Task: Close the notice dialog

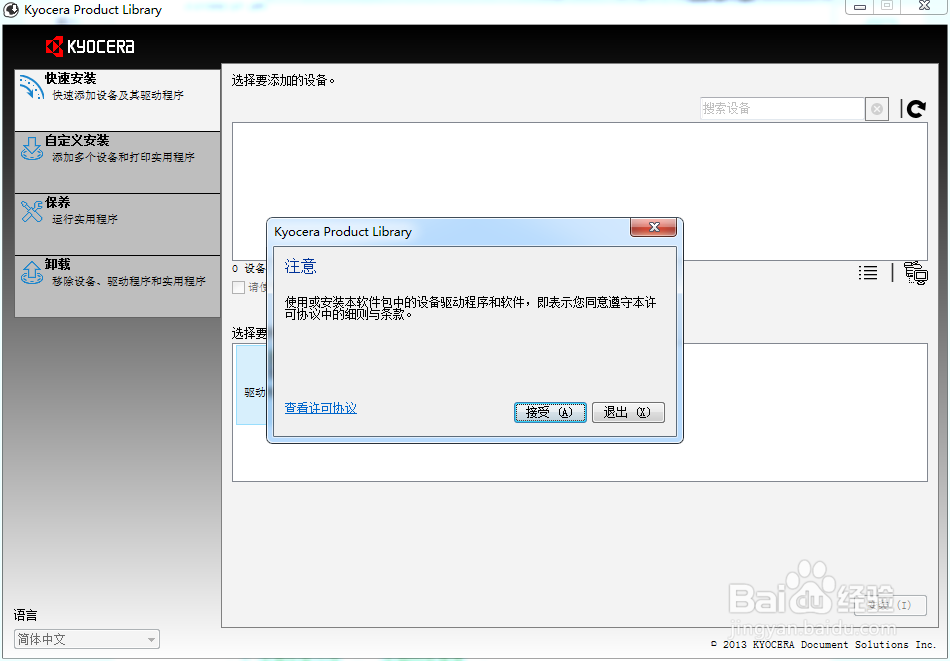Action: pyautogui.click(x=653, y=227)
